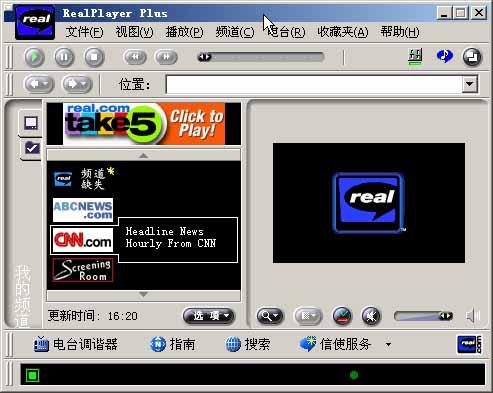Click the take5 Click to Play banner
Screen dimensions: 493x393
click(x=144, y=124)
